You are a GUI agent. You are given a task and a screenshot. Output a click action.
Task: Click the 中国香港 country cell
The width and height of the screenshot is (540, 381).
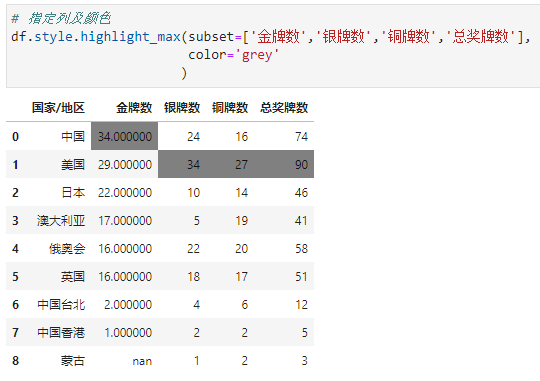pos(61,332)
